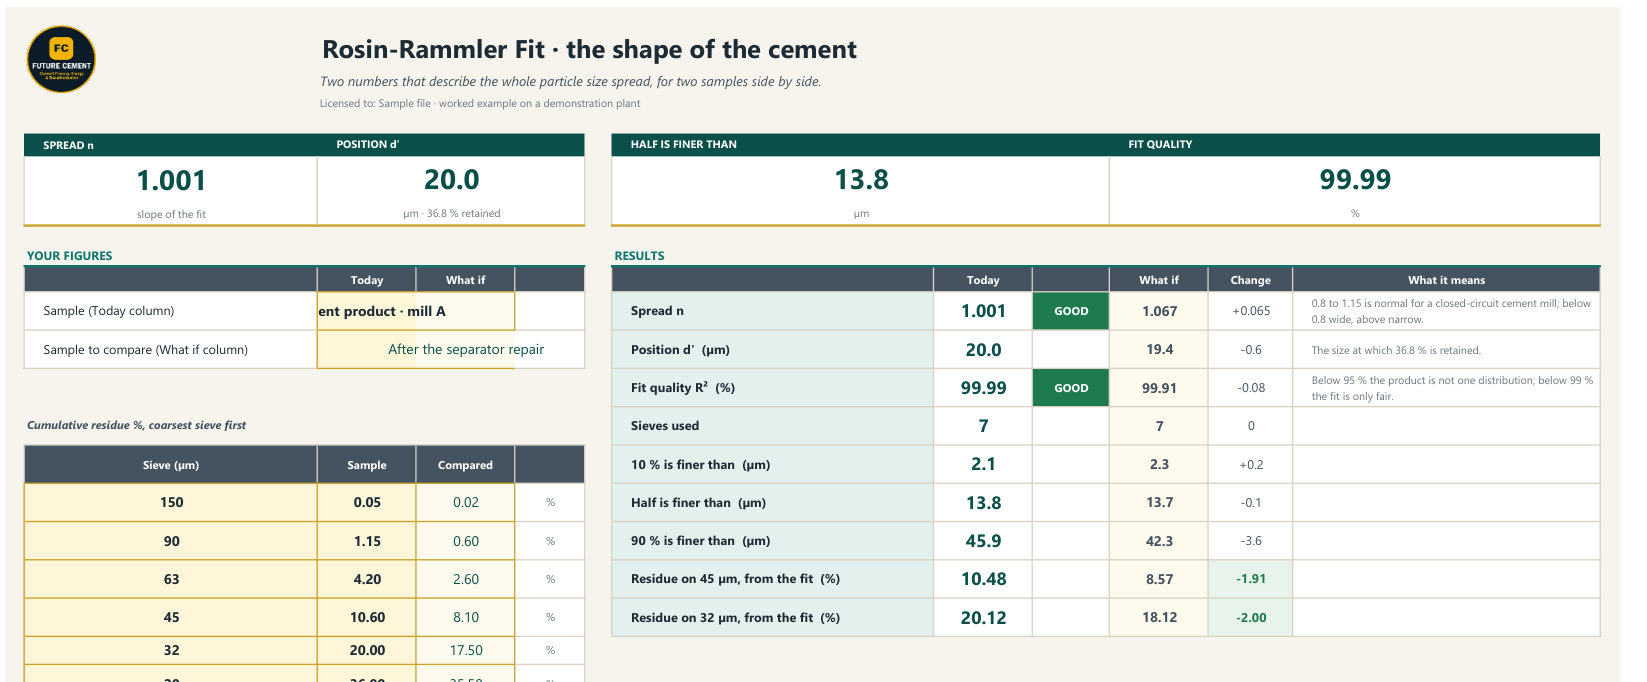The image size is (1647, 682).
Task: Click the GOOD badge in Fit quality row
Action: click(1071, 388)
